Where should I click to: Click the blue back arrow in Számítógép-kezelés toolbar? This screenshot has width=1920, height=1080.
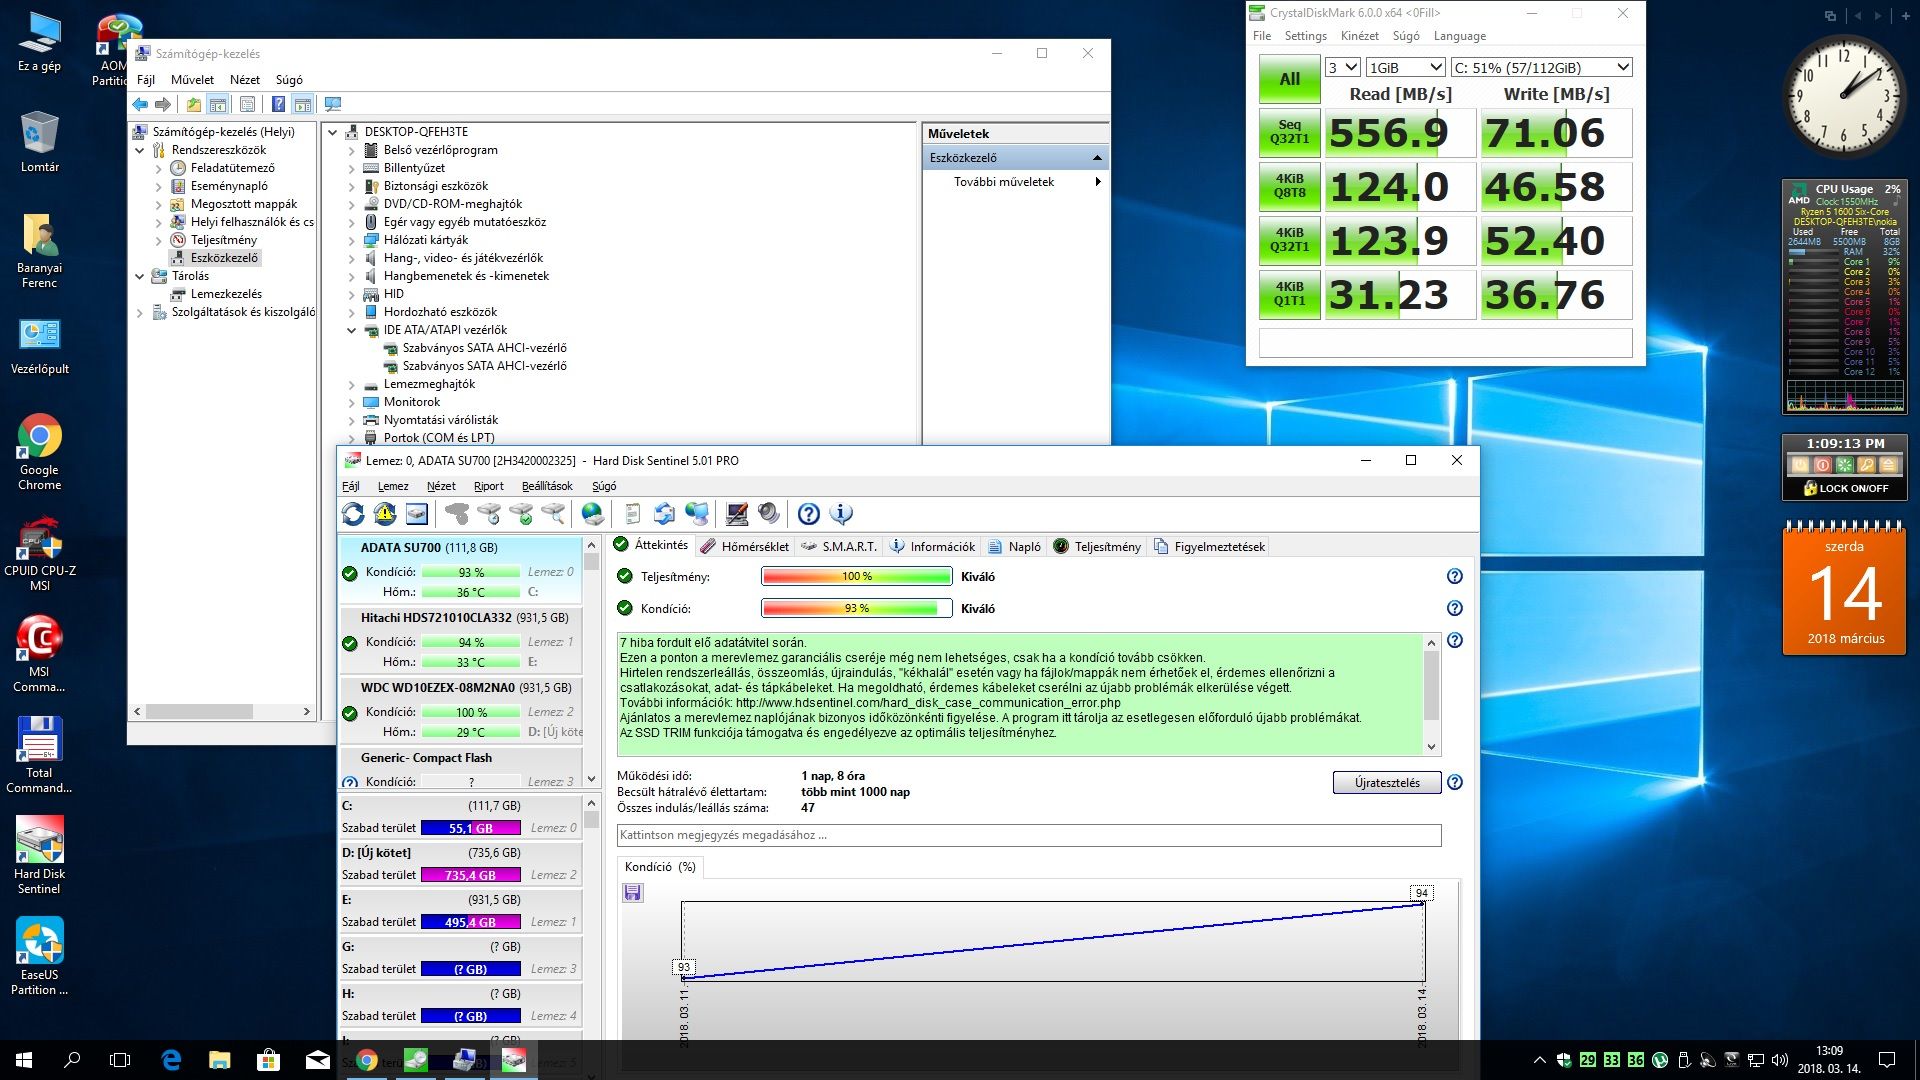pos(140,104)
